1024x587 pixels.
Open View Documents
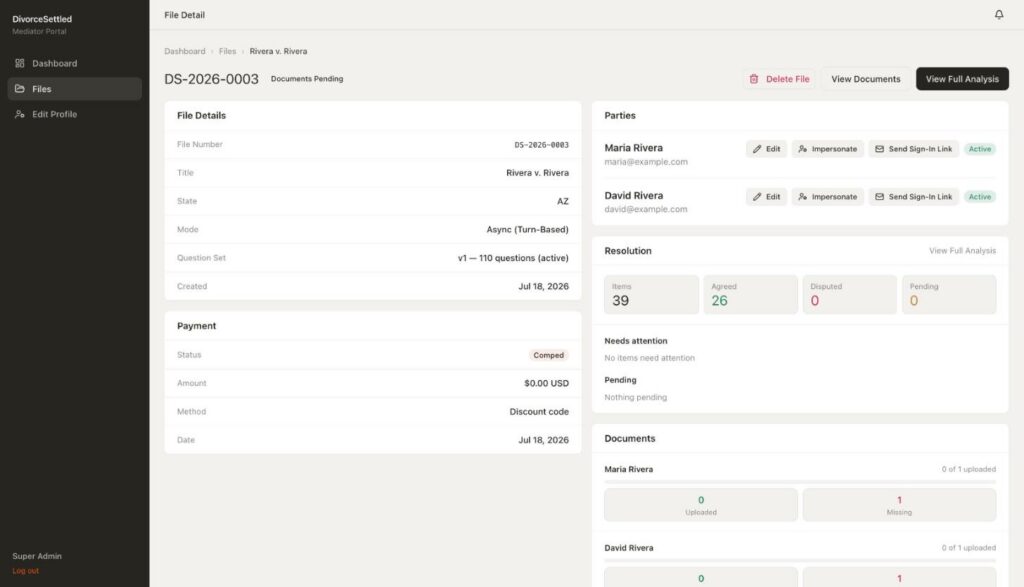(x=865, y=79)
